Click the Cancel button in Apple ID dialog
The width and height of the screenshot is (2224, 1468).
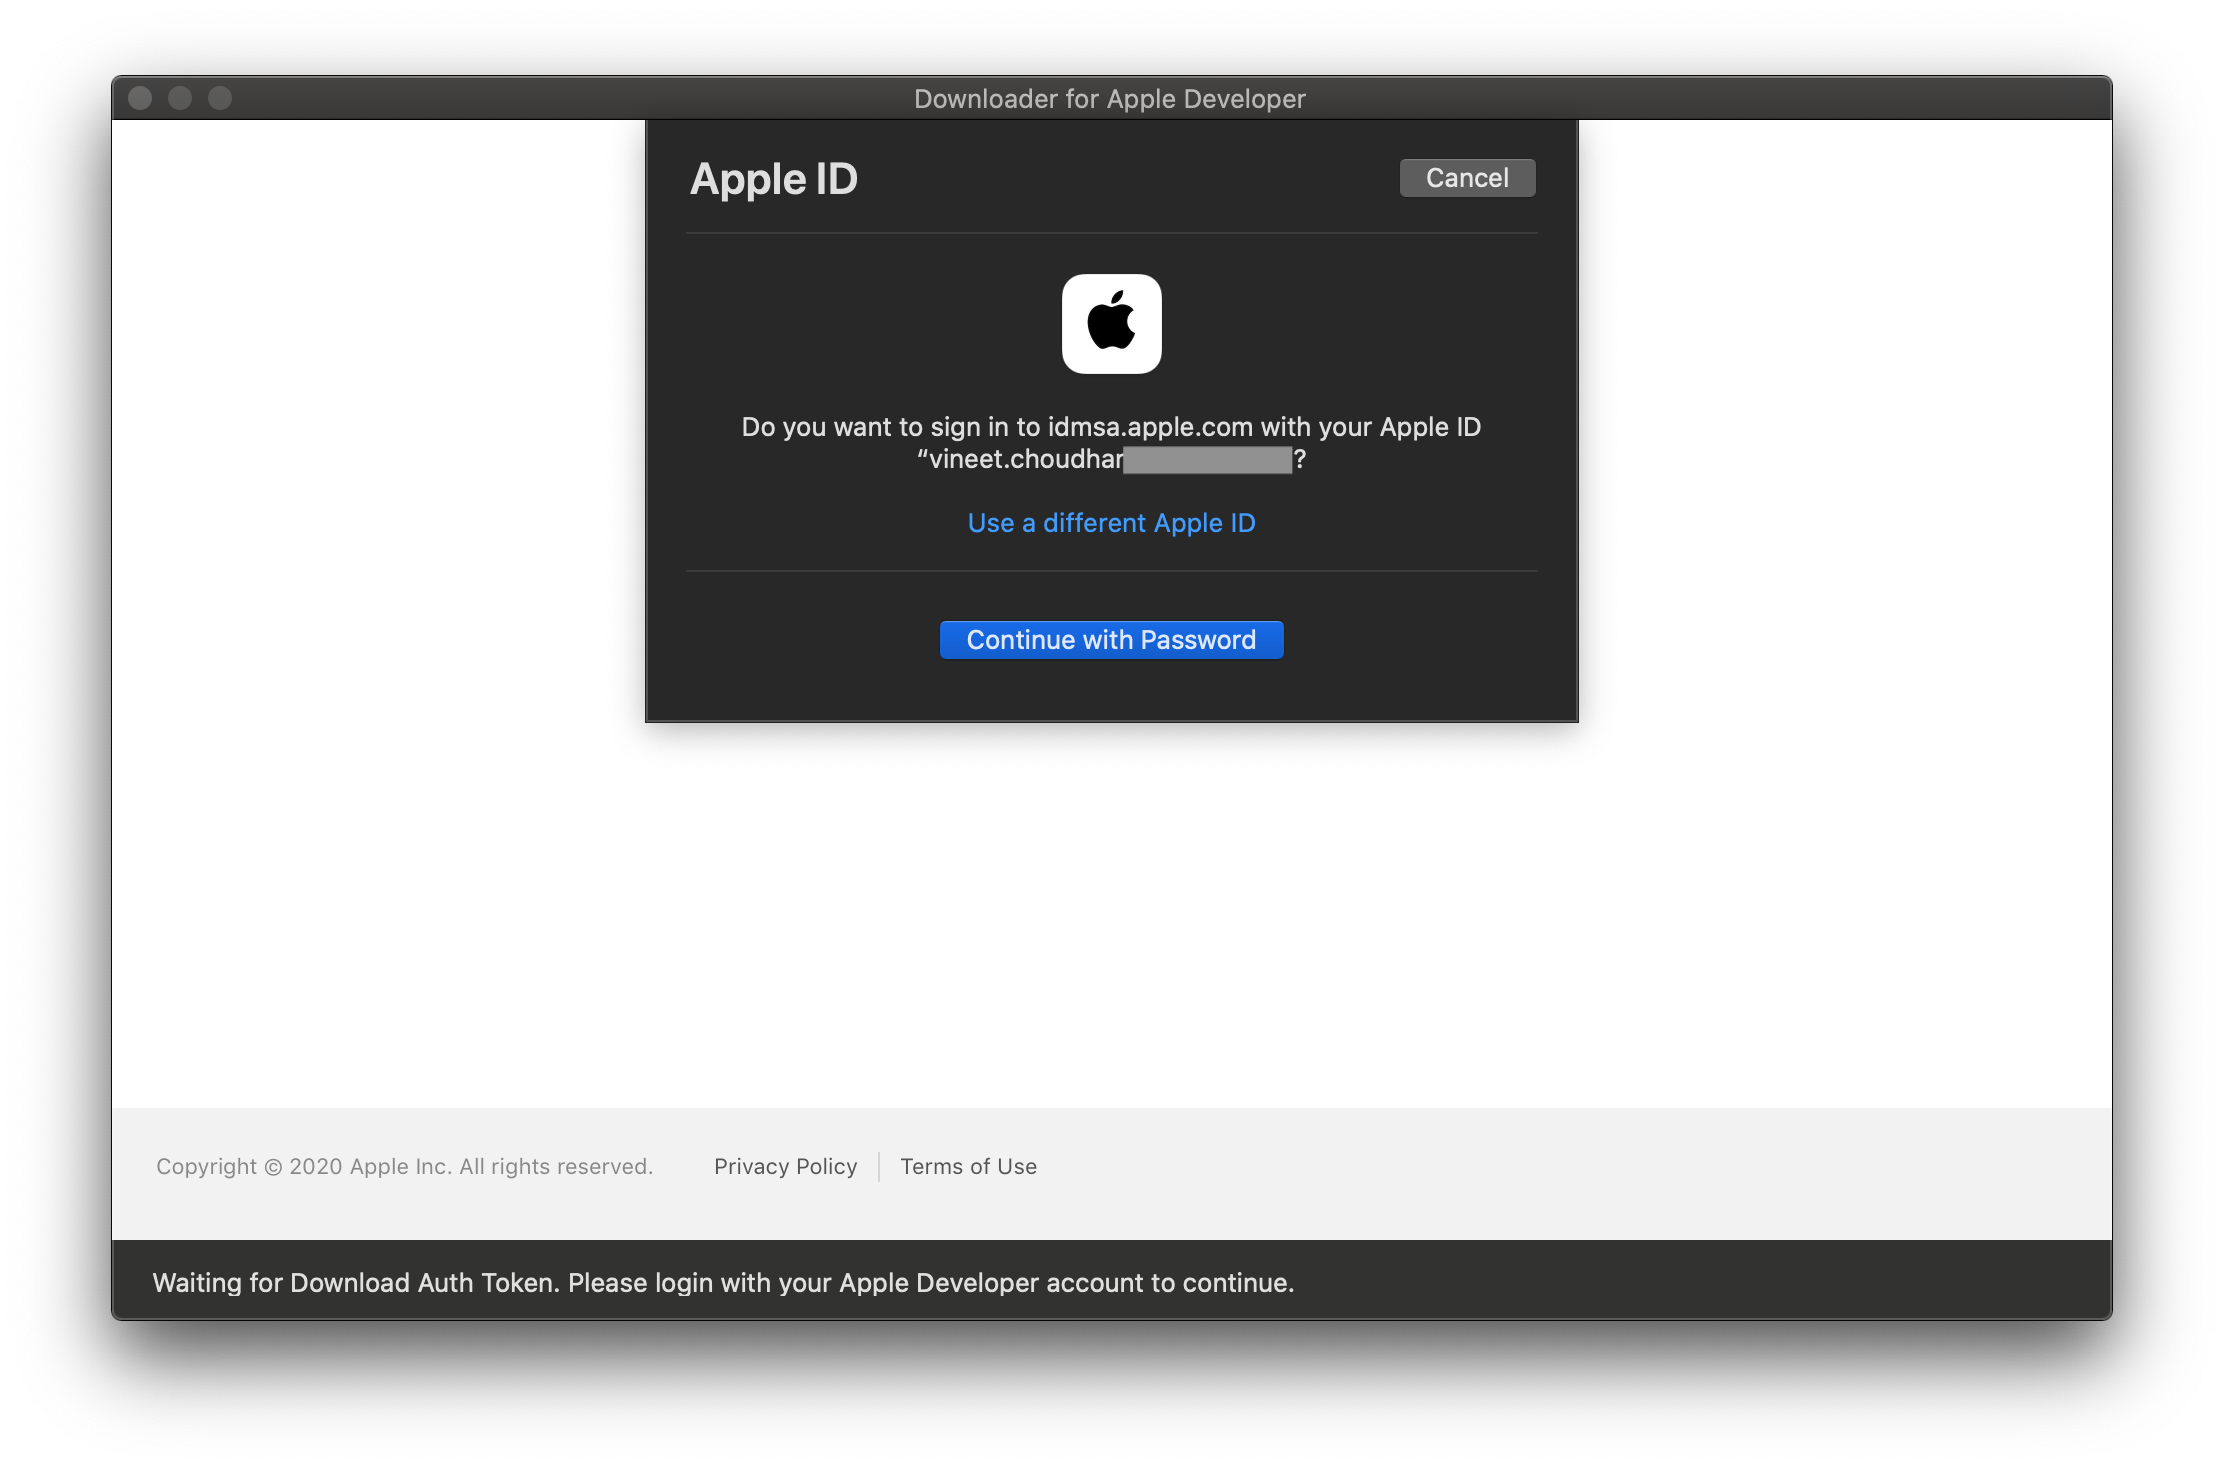point(1466,178)
